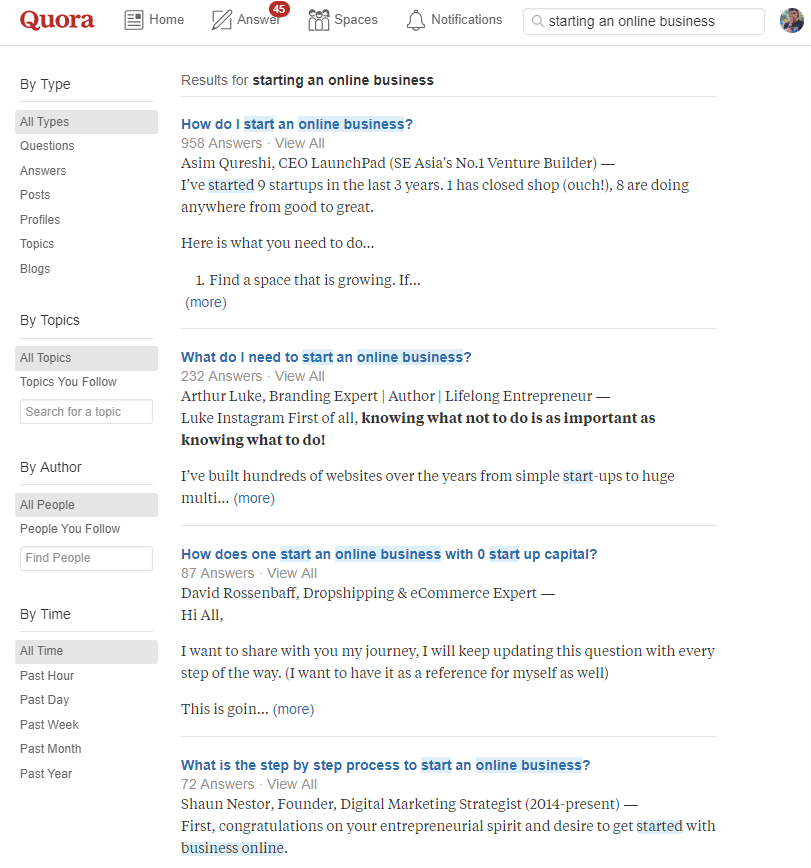
Task: Select the All People filter
Action: click(x=86, y=505)
